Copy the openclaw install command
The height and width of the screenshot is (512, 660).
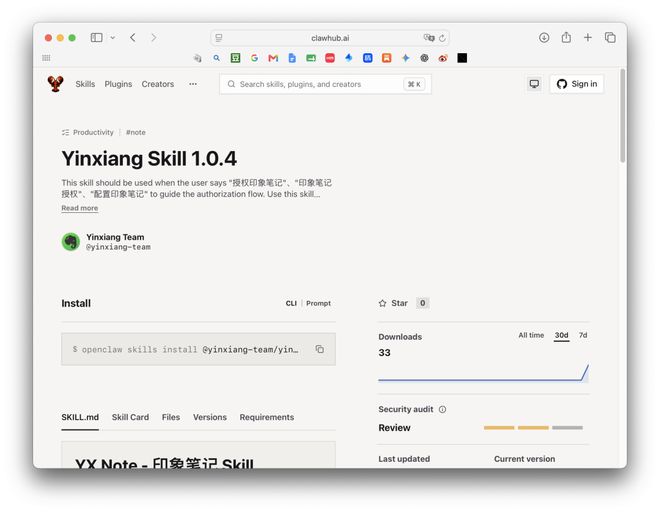pyautogui.click(x=319, y=349)
